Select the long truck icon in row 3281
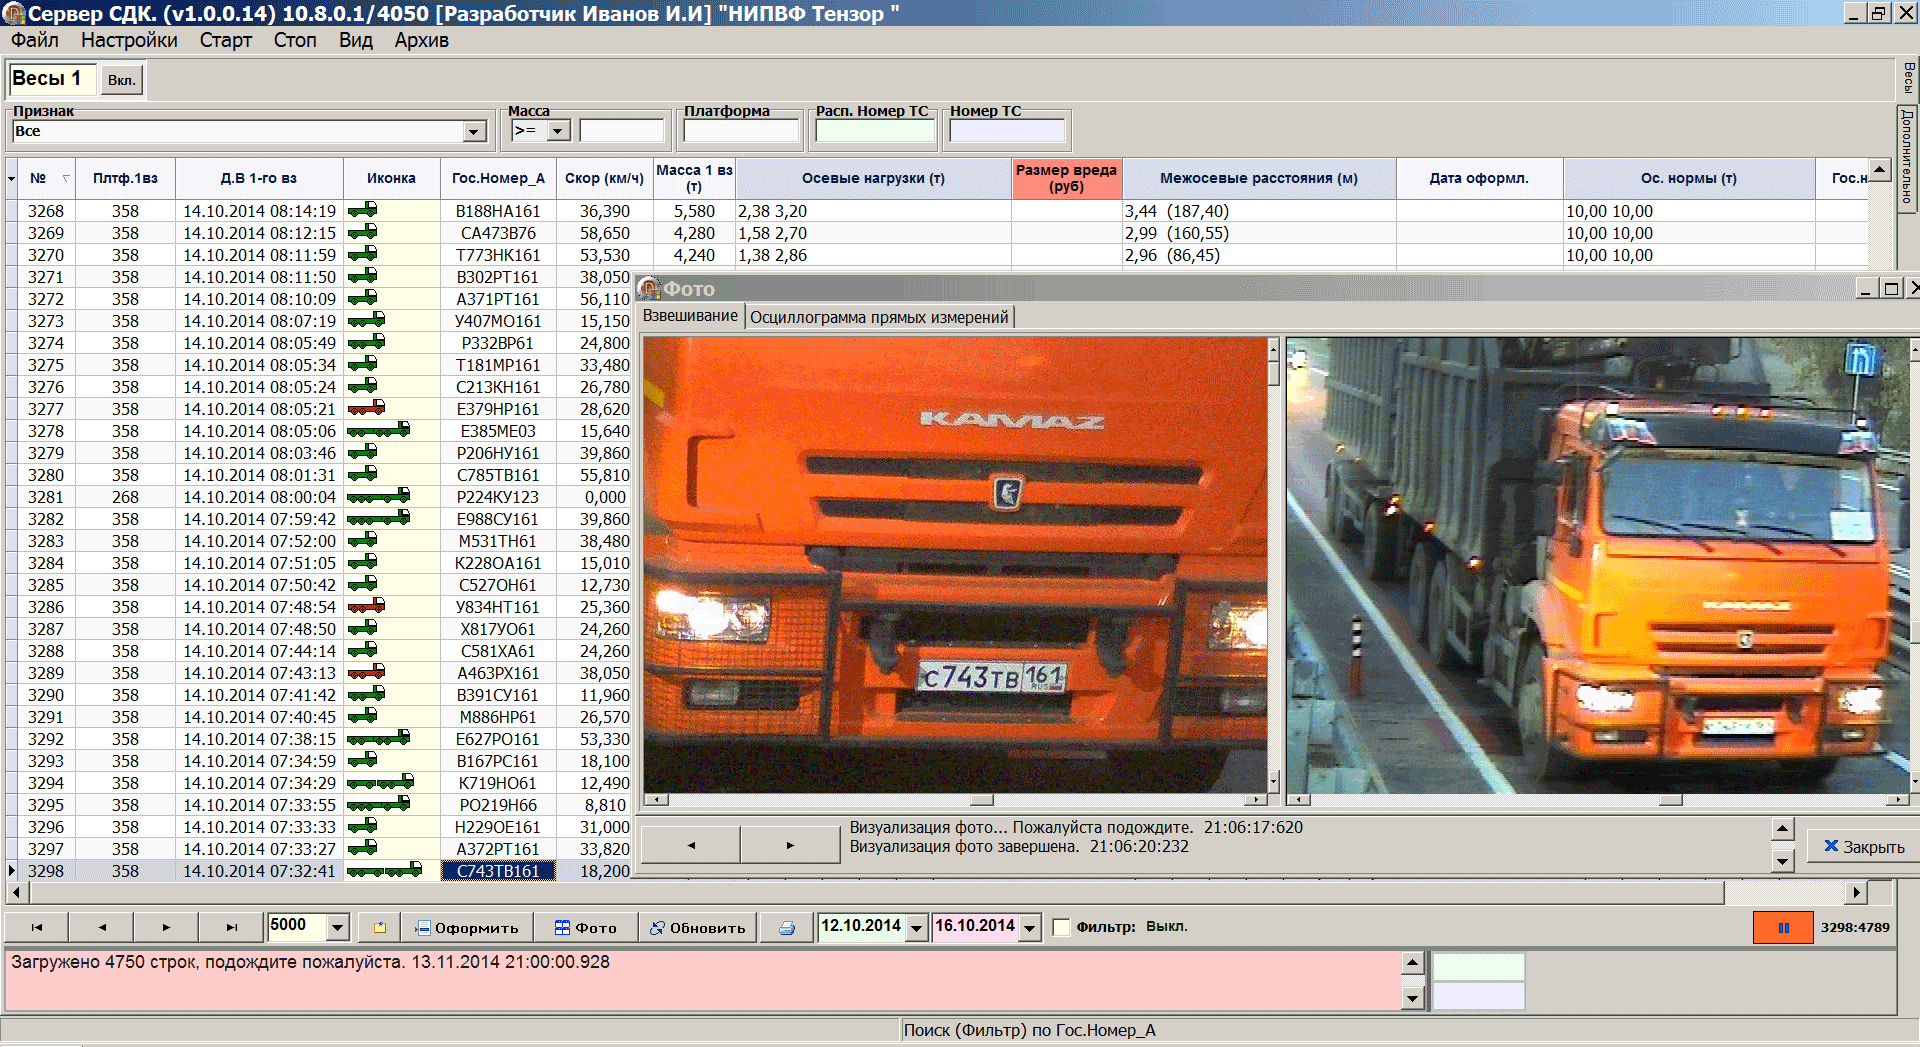Image resolution: width=1920 pixels, height=1047 pixels. coord(378,496)
